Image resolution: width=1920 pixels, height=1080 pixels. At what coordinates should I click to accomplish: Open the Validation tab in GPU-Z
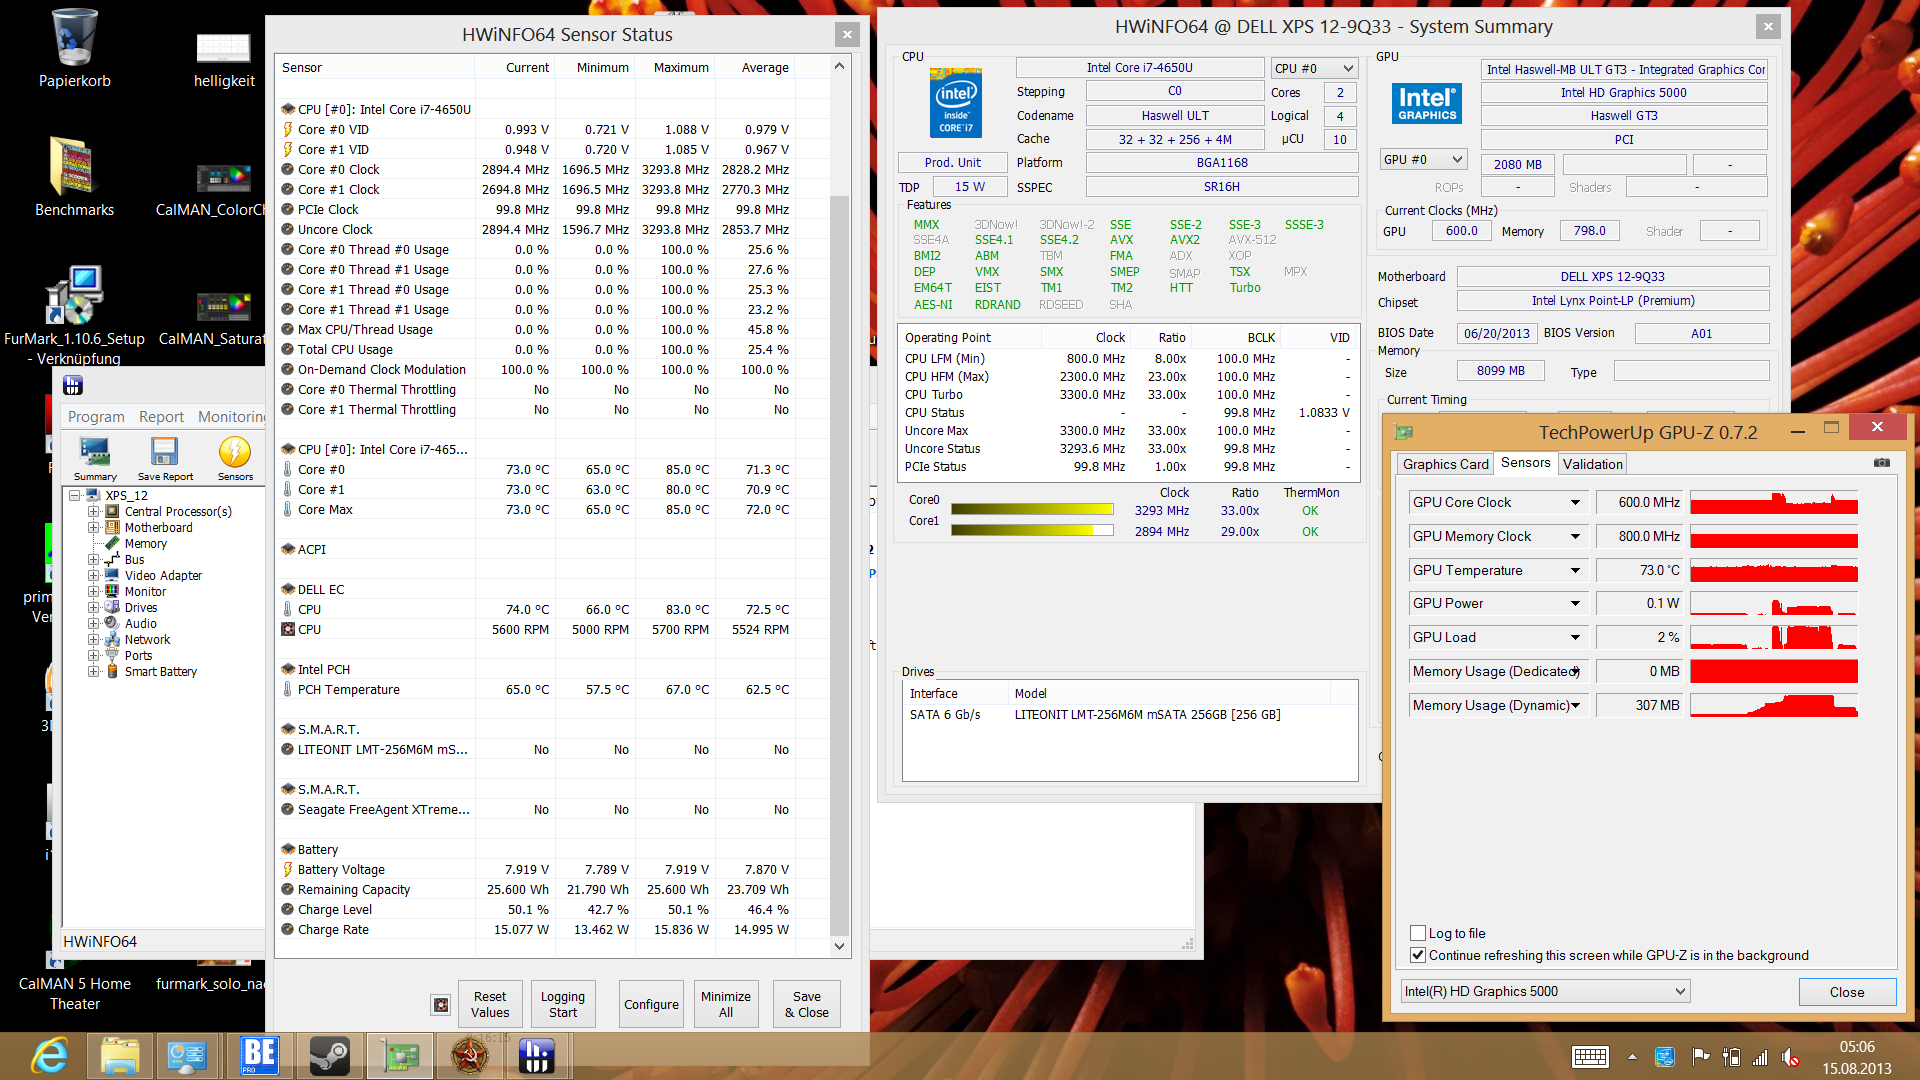click(1592, 464)
